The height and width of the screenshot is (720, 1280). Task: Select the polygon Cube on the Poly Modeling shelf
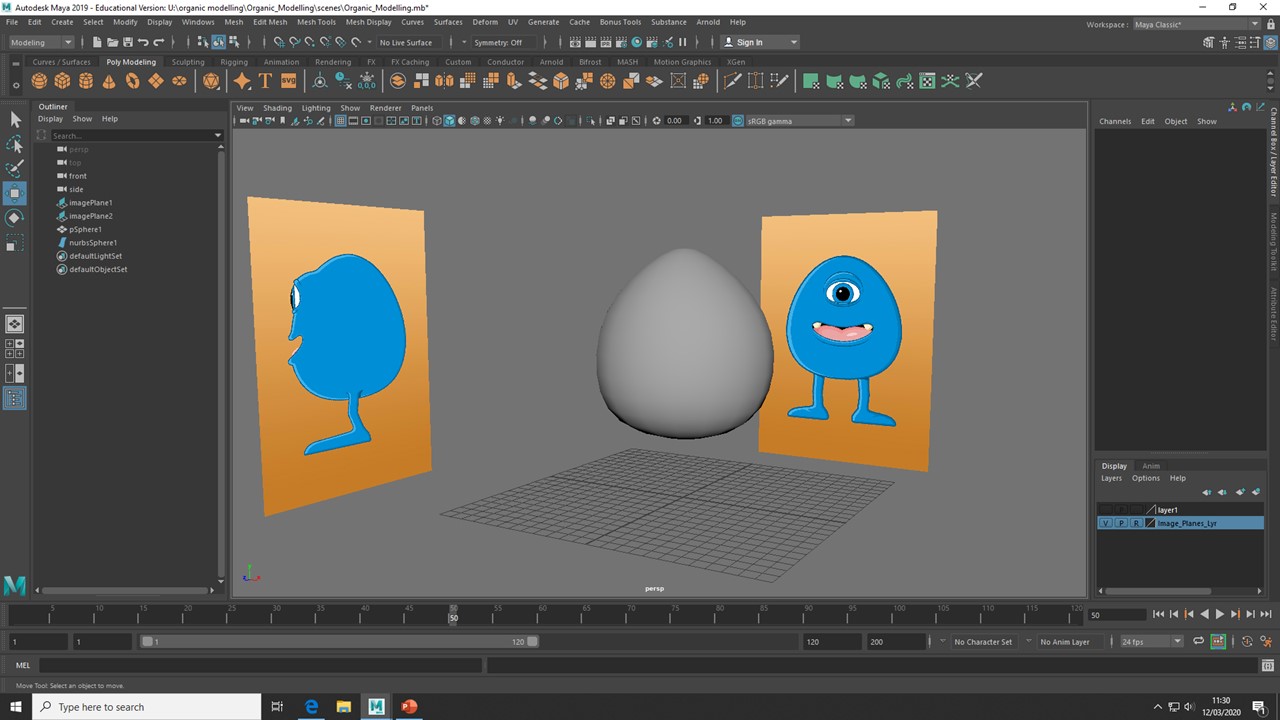coord(61,81)
